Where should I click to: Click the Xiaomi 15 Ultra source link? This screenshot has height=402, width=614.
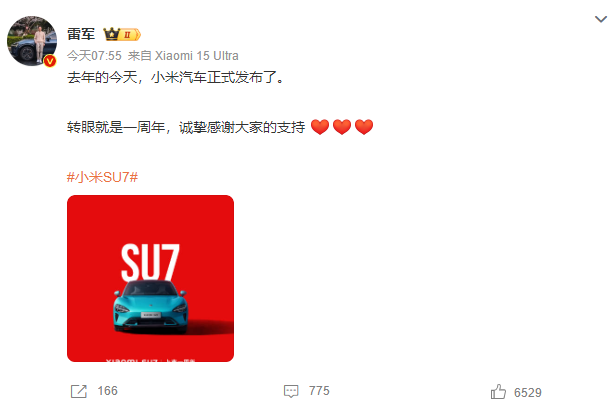(x=197, y=56)
